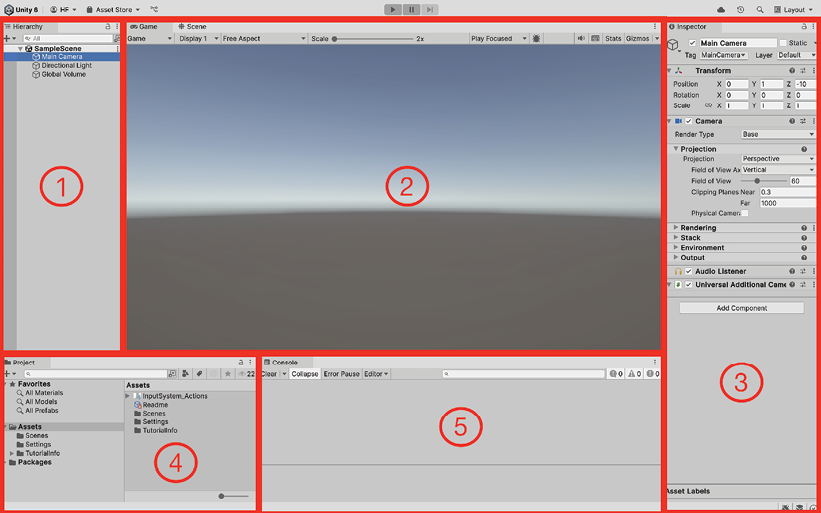Open the HF account dropdown
Image resolution: width=821 pixels, height=513 pixels.
coord(63,9)
